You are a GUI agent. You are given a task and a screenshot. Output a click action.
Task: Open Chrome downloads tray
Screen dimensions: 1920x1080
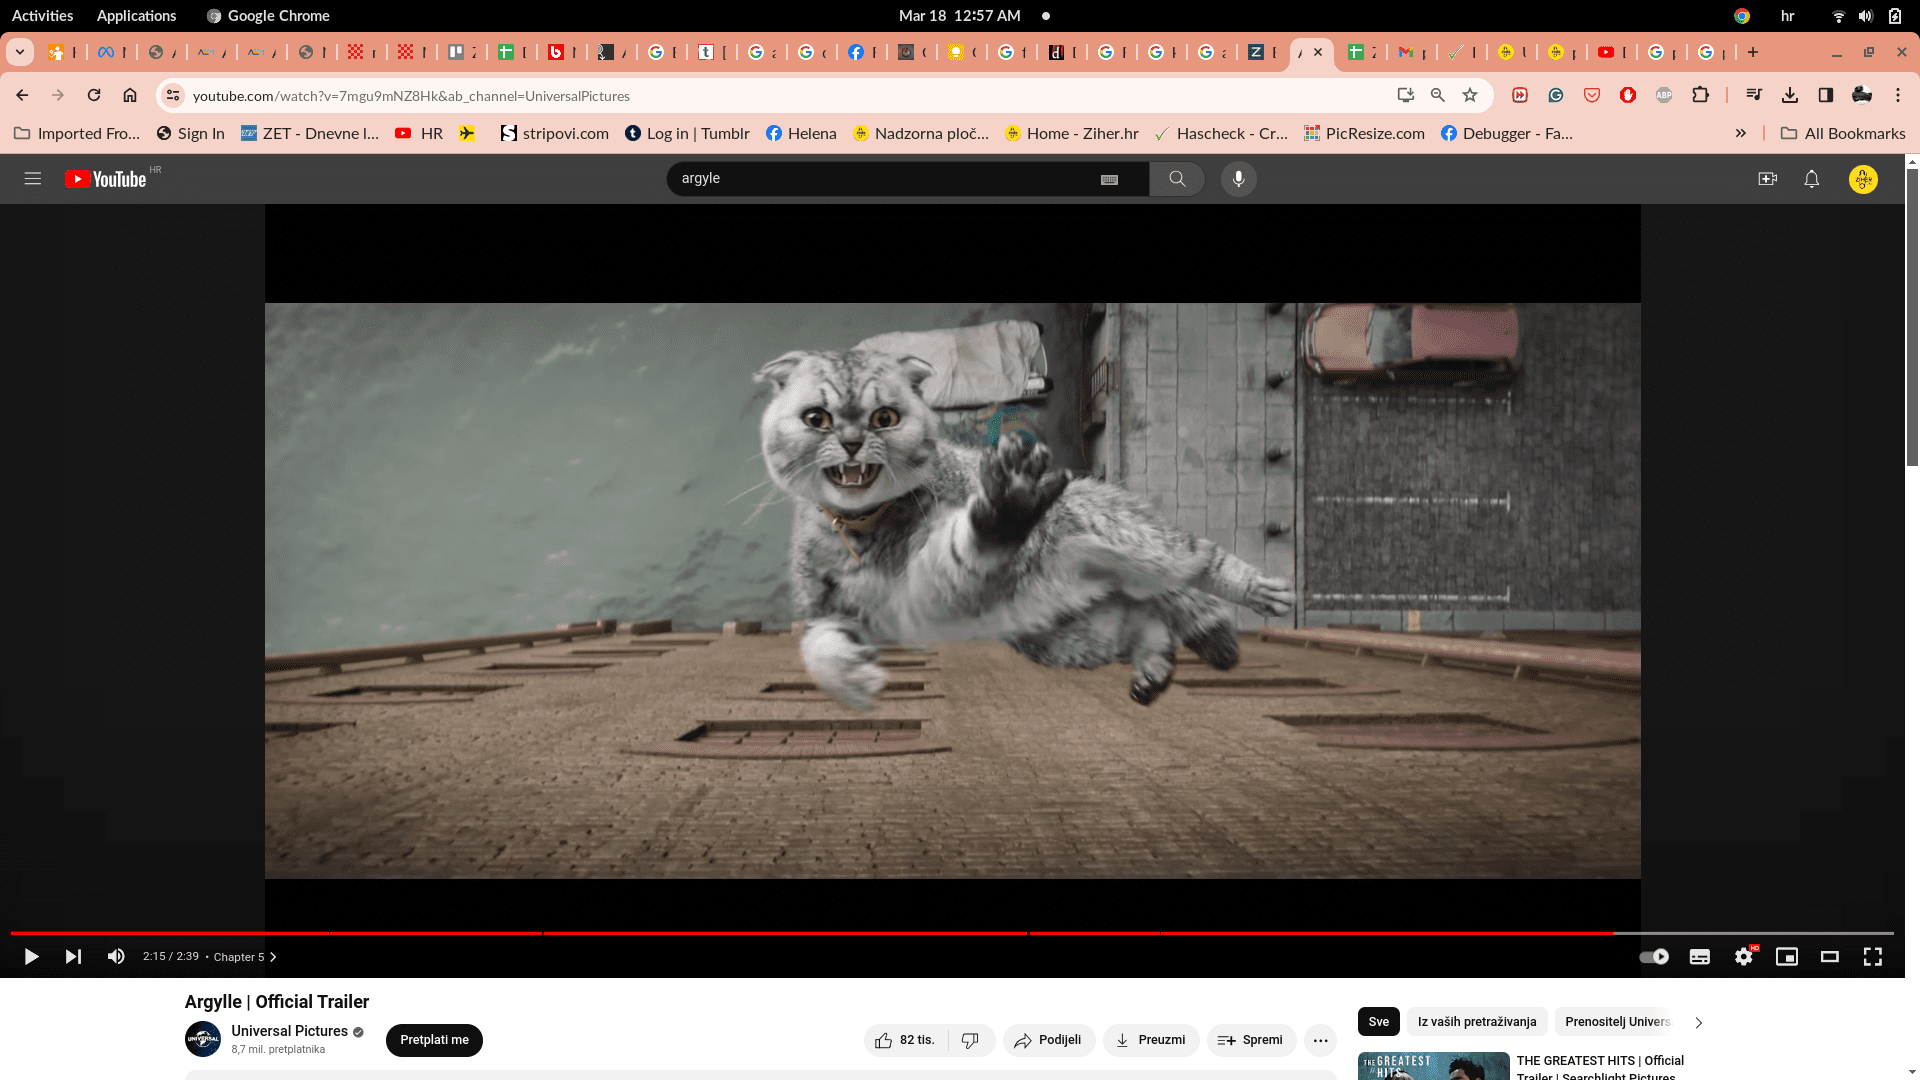[1790, 95]
